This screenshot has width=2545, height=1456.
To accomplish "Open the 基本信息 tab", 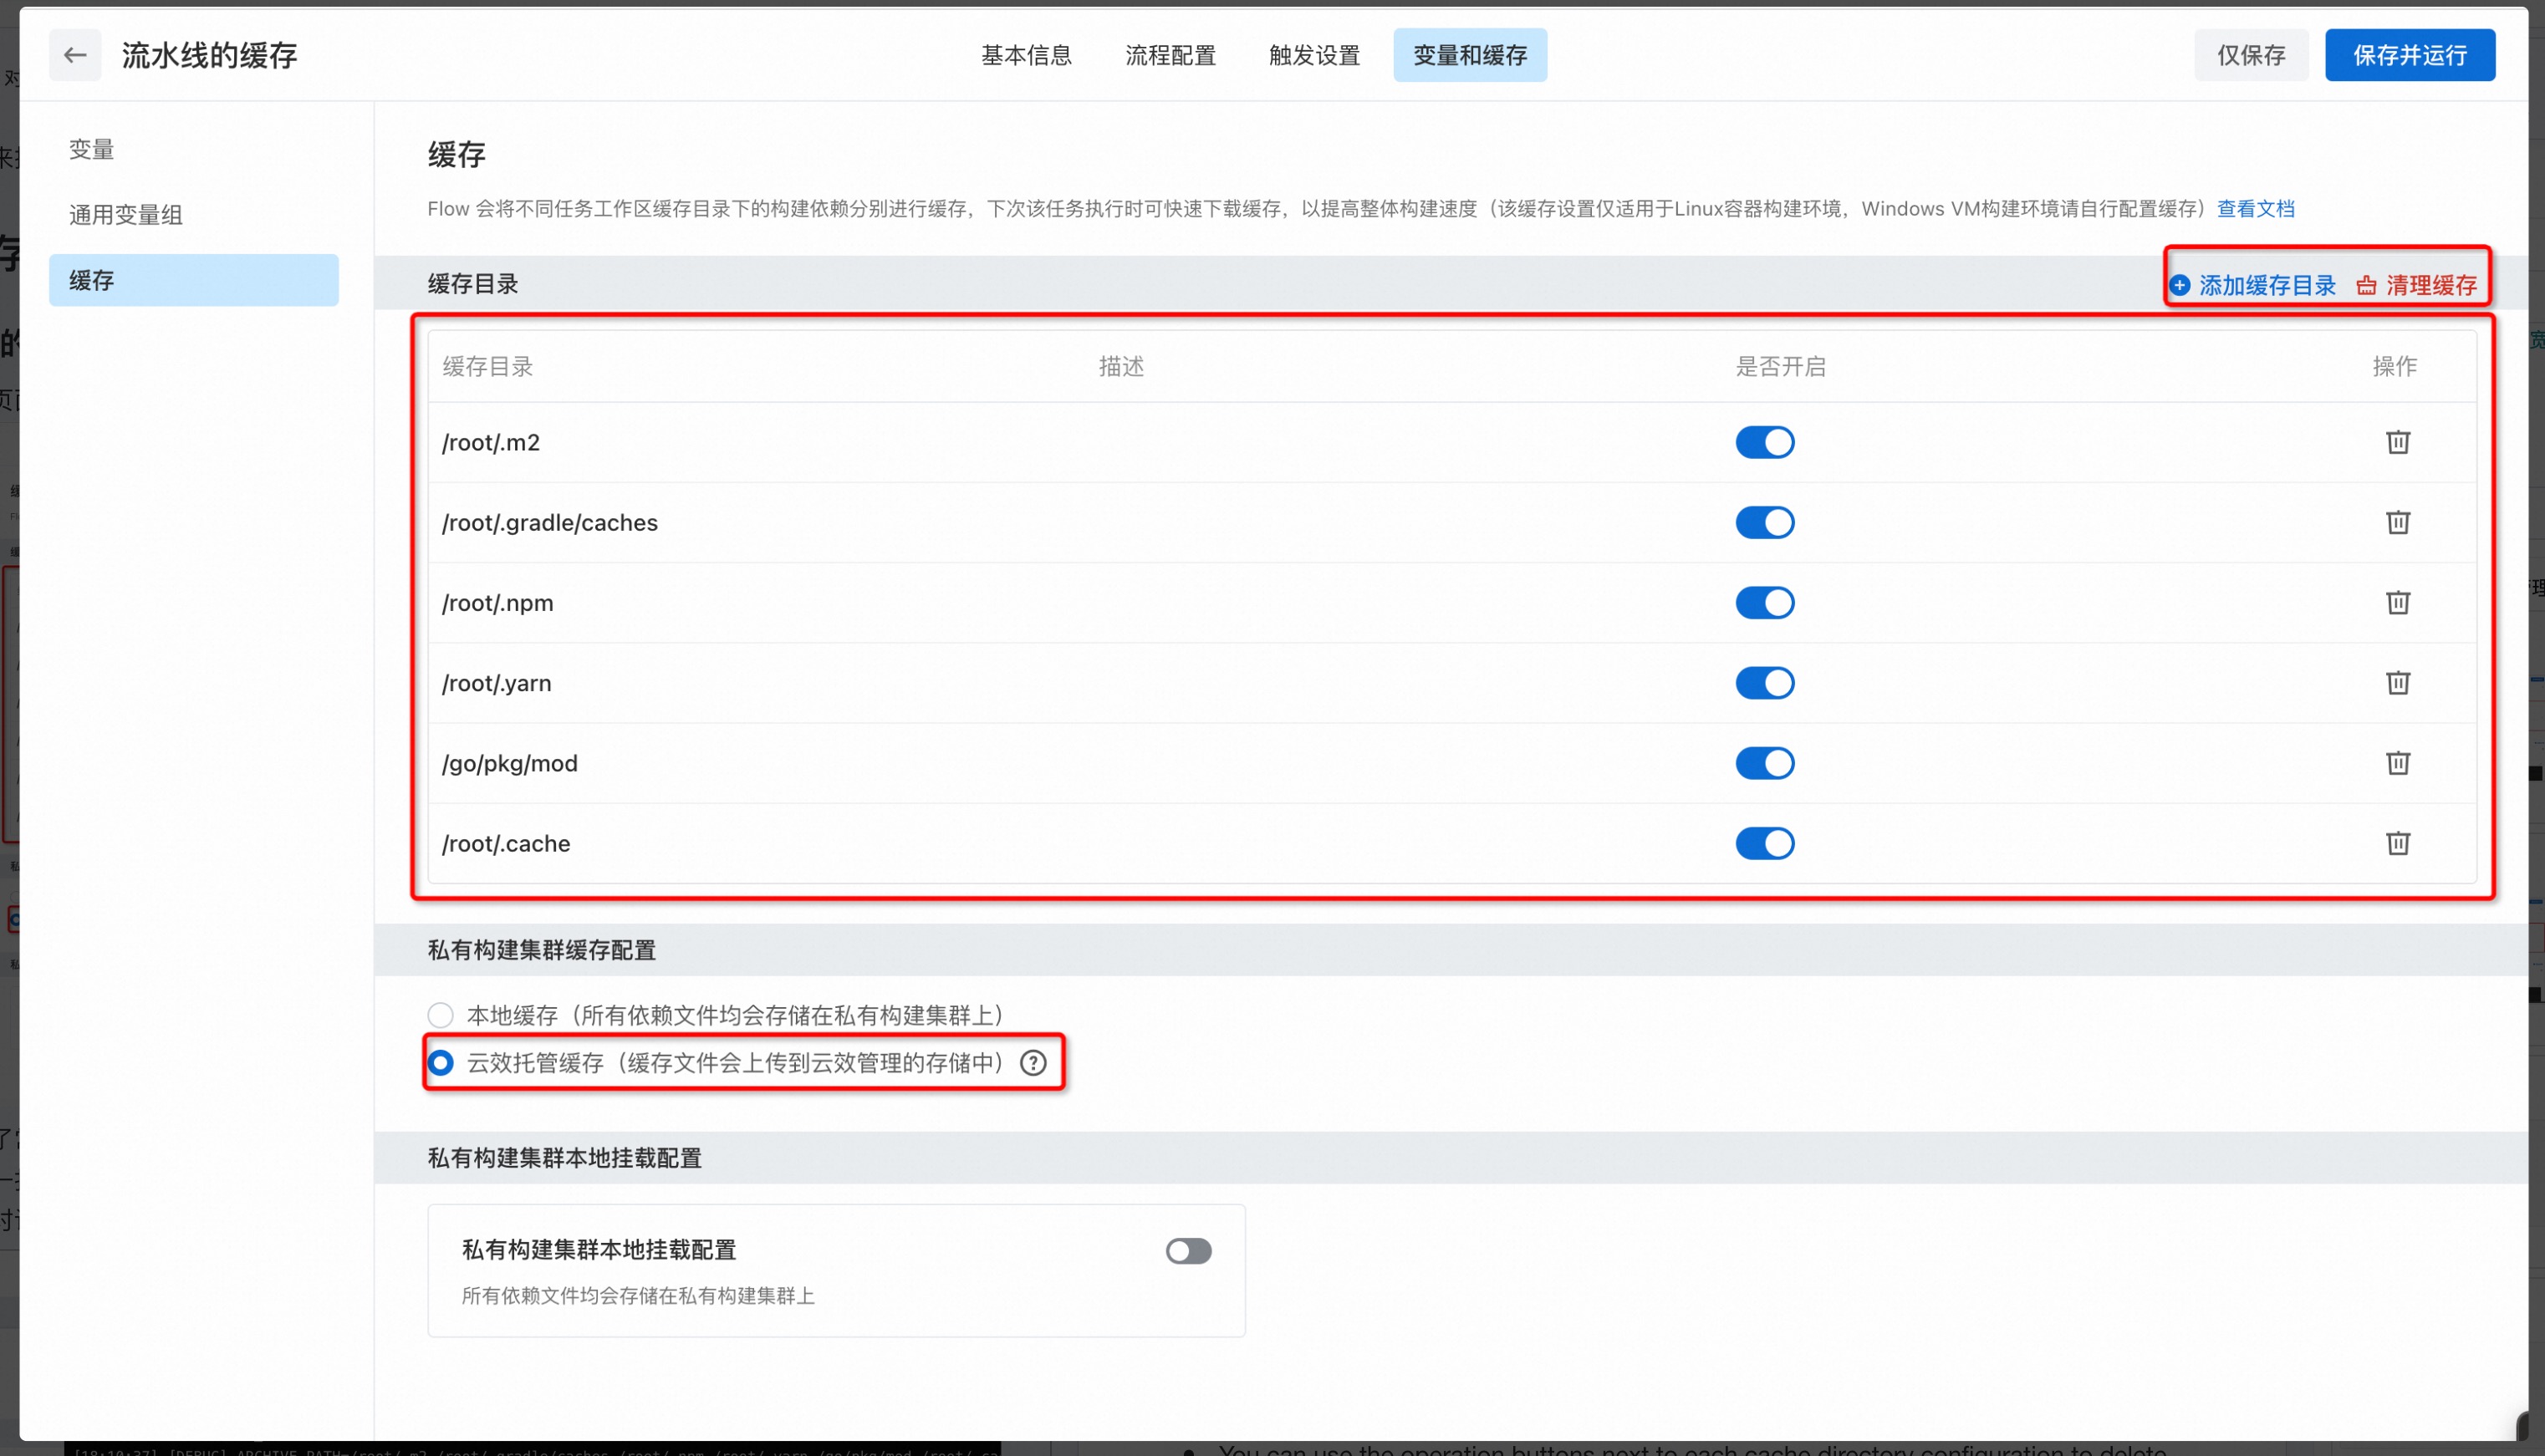I will click(1026, 55).
